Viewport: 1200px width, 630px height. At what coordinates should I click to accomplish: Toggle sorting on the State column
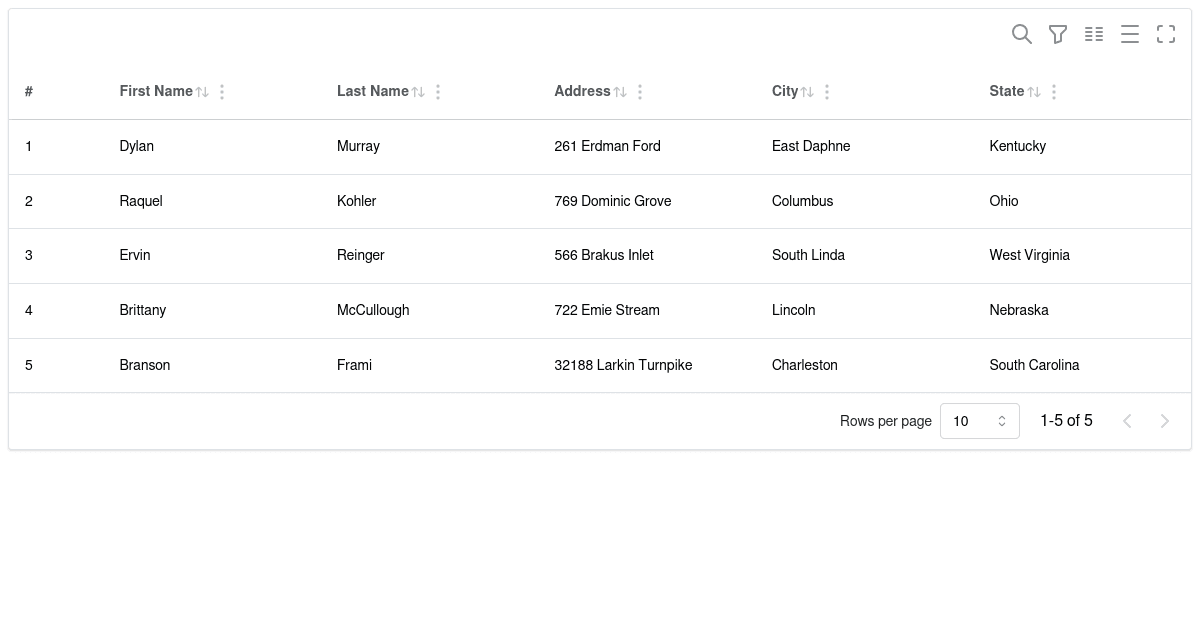click(x=1035, y=91)
